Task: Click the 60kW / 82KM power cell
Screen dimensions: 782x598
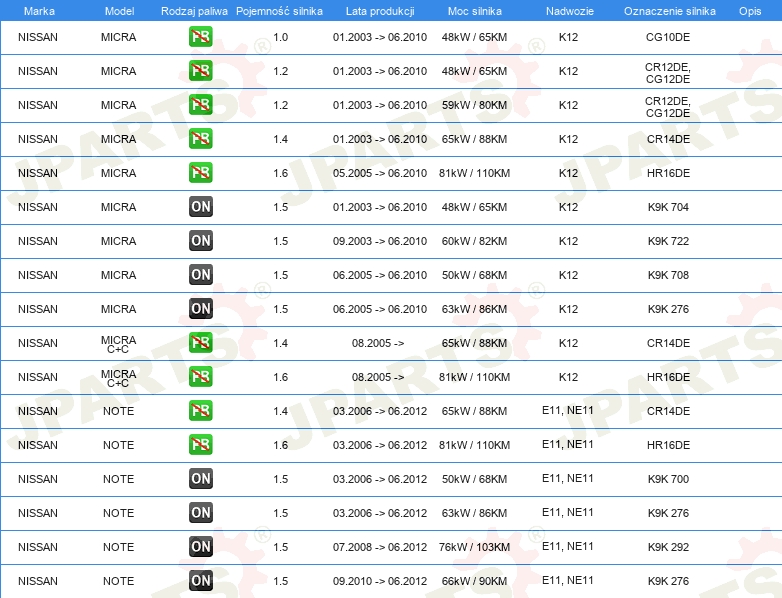Action: pos(474,241)
